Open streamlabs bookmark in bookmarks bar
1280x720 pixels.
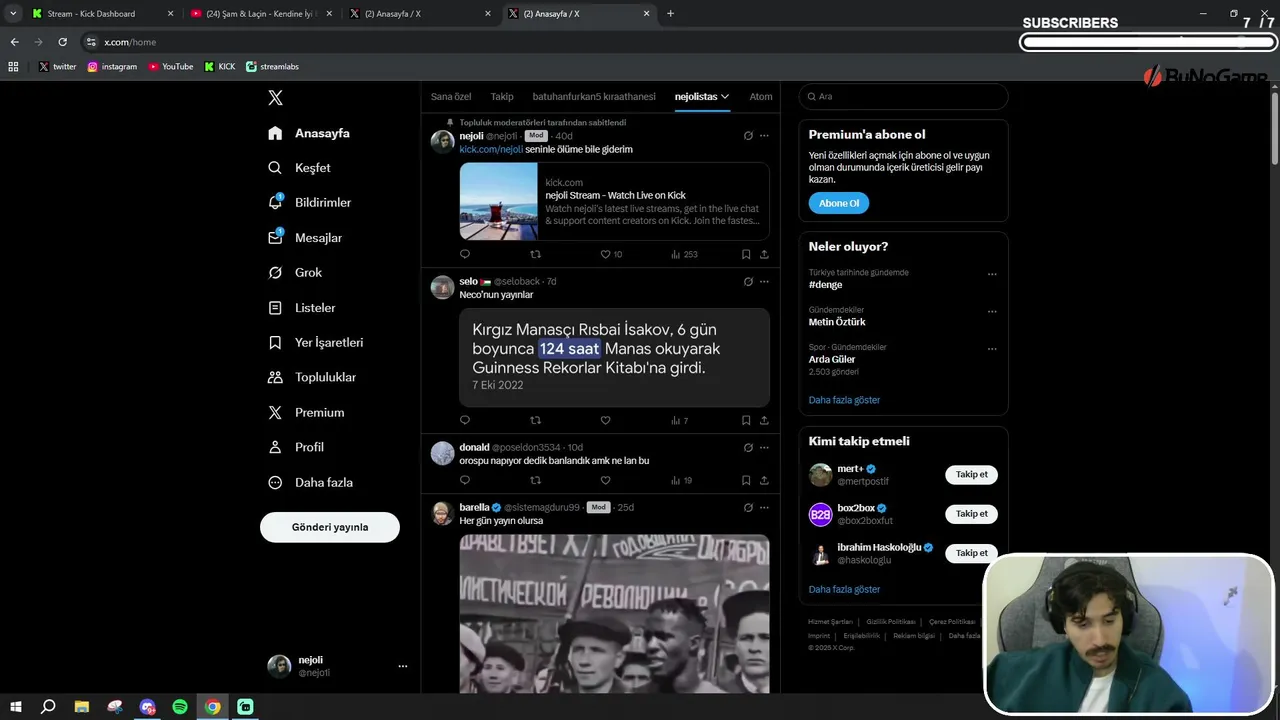[x=272, y=66]
